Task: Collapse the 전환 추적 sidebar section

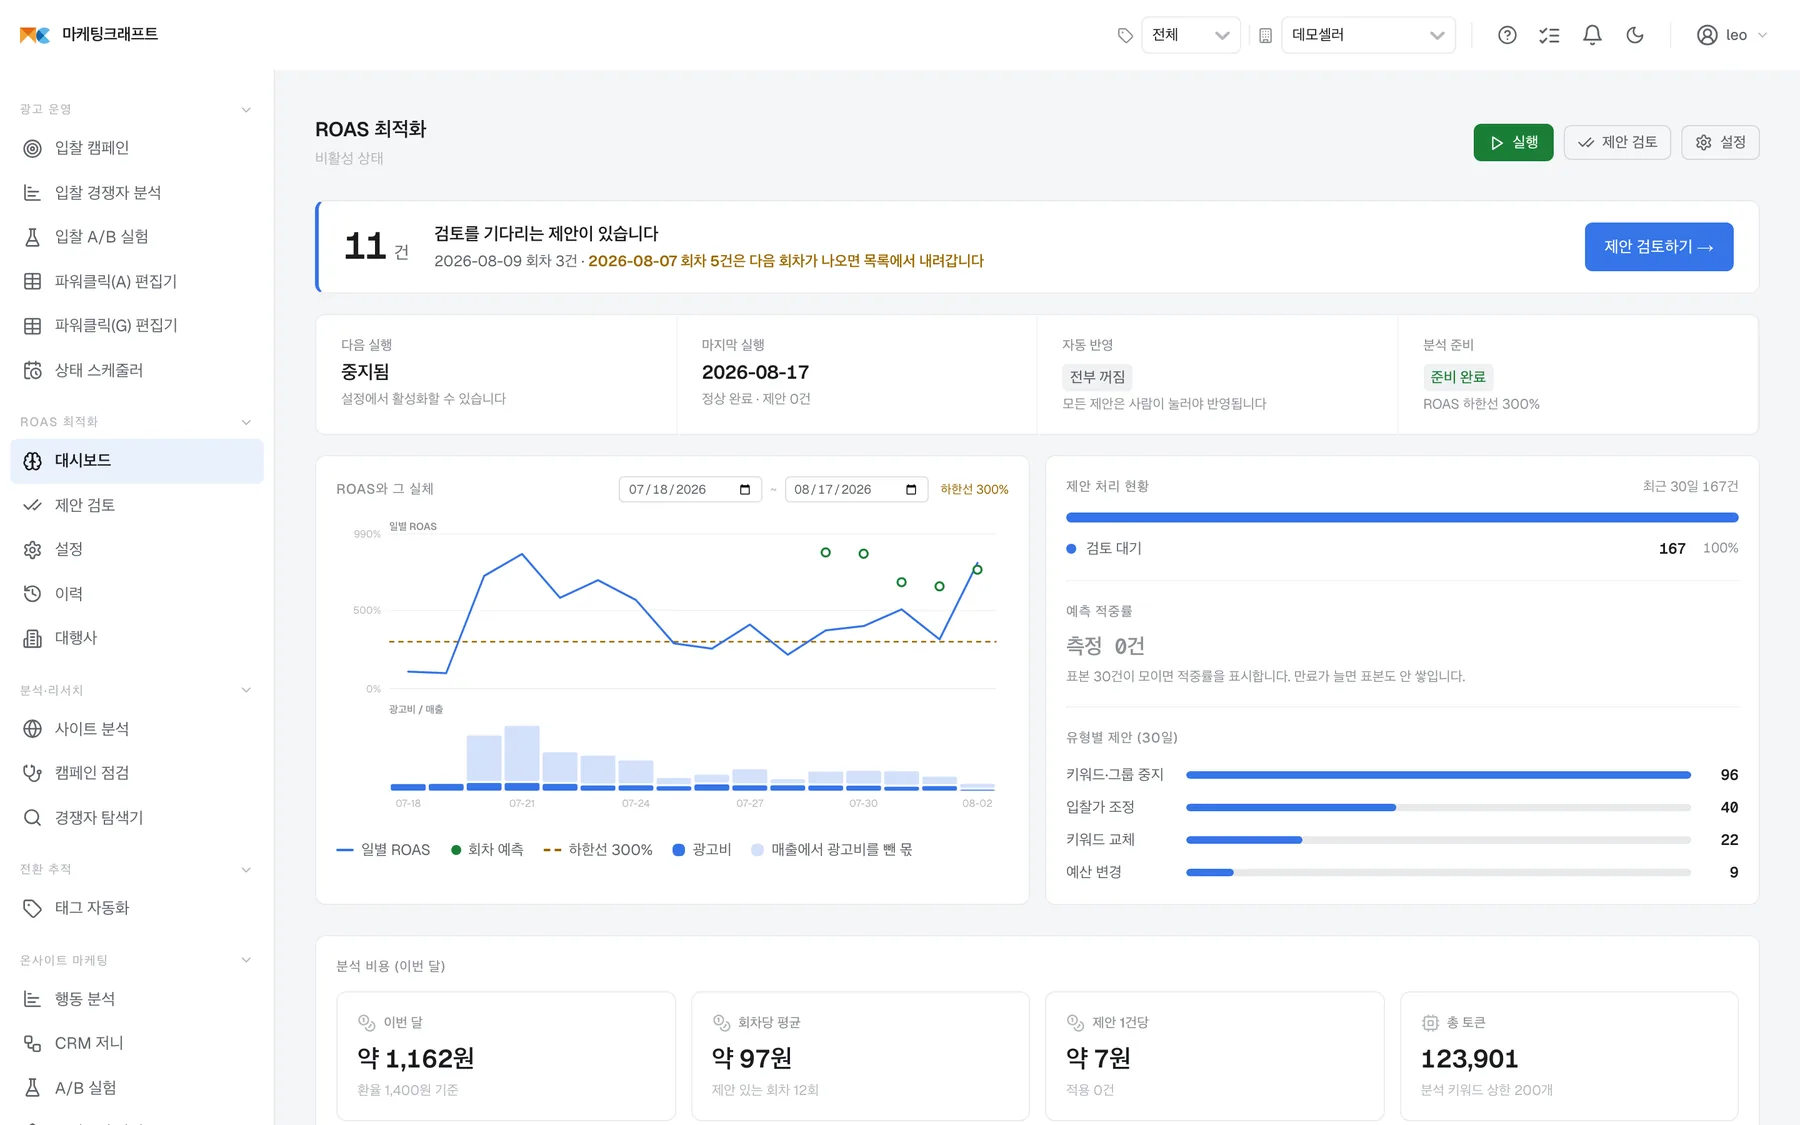Action: coord(246,870)
